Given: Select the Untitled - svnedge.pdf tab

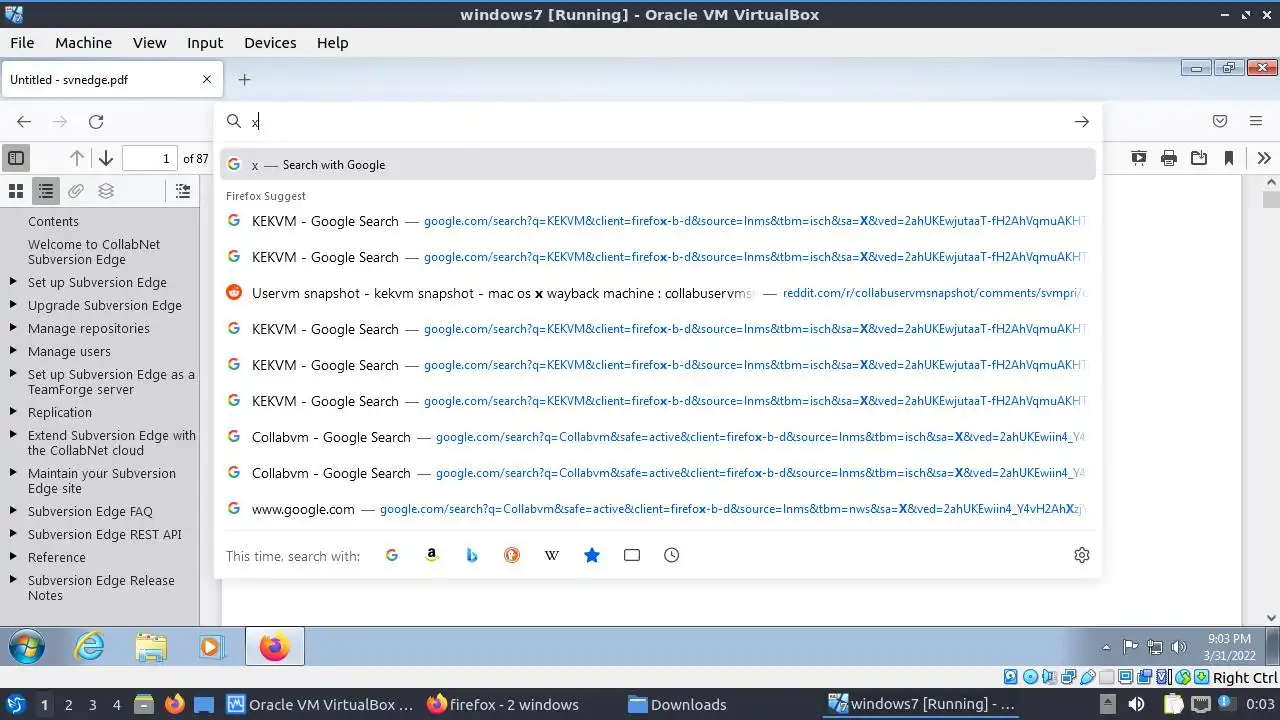Looking at the screenshot, I should [111, 80].
